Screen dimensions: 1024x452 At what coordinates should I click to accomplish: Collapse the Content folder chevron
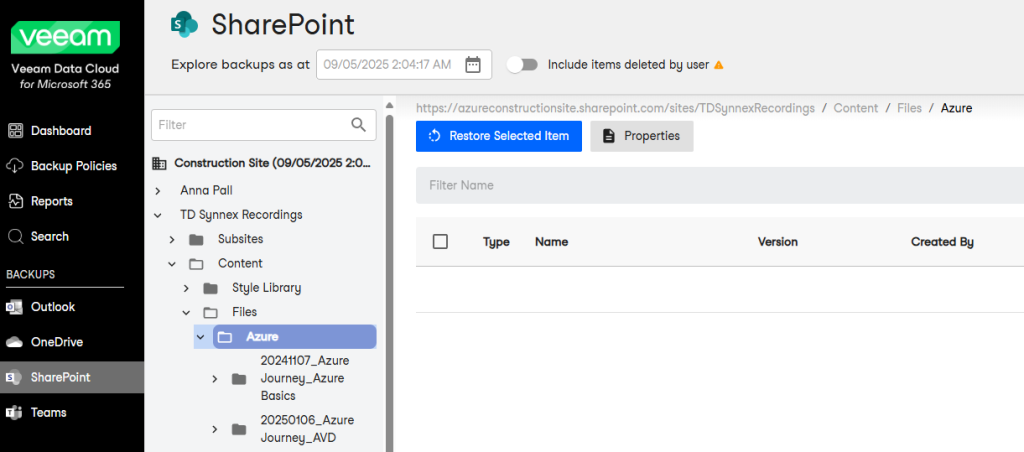(x=172, y=264)
